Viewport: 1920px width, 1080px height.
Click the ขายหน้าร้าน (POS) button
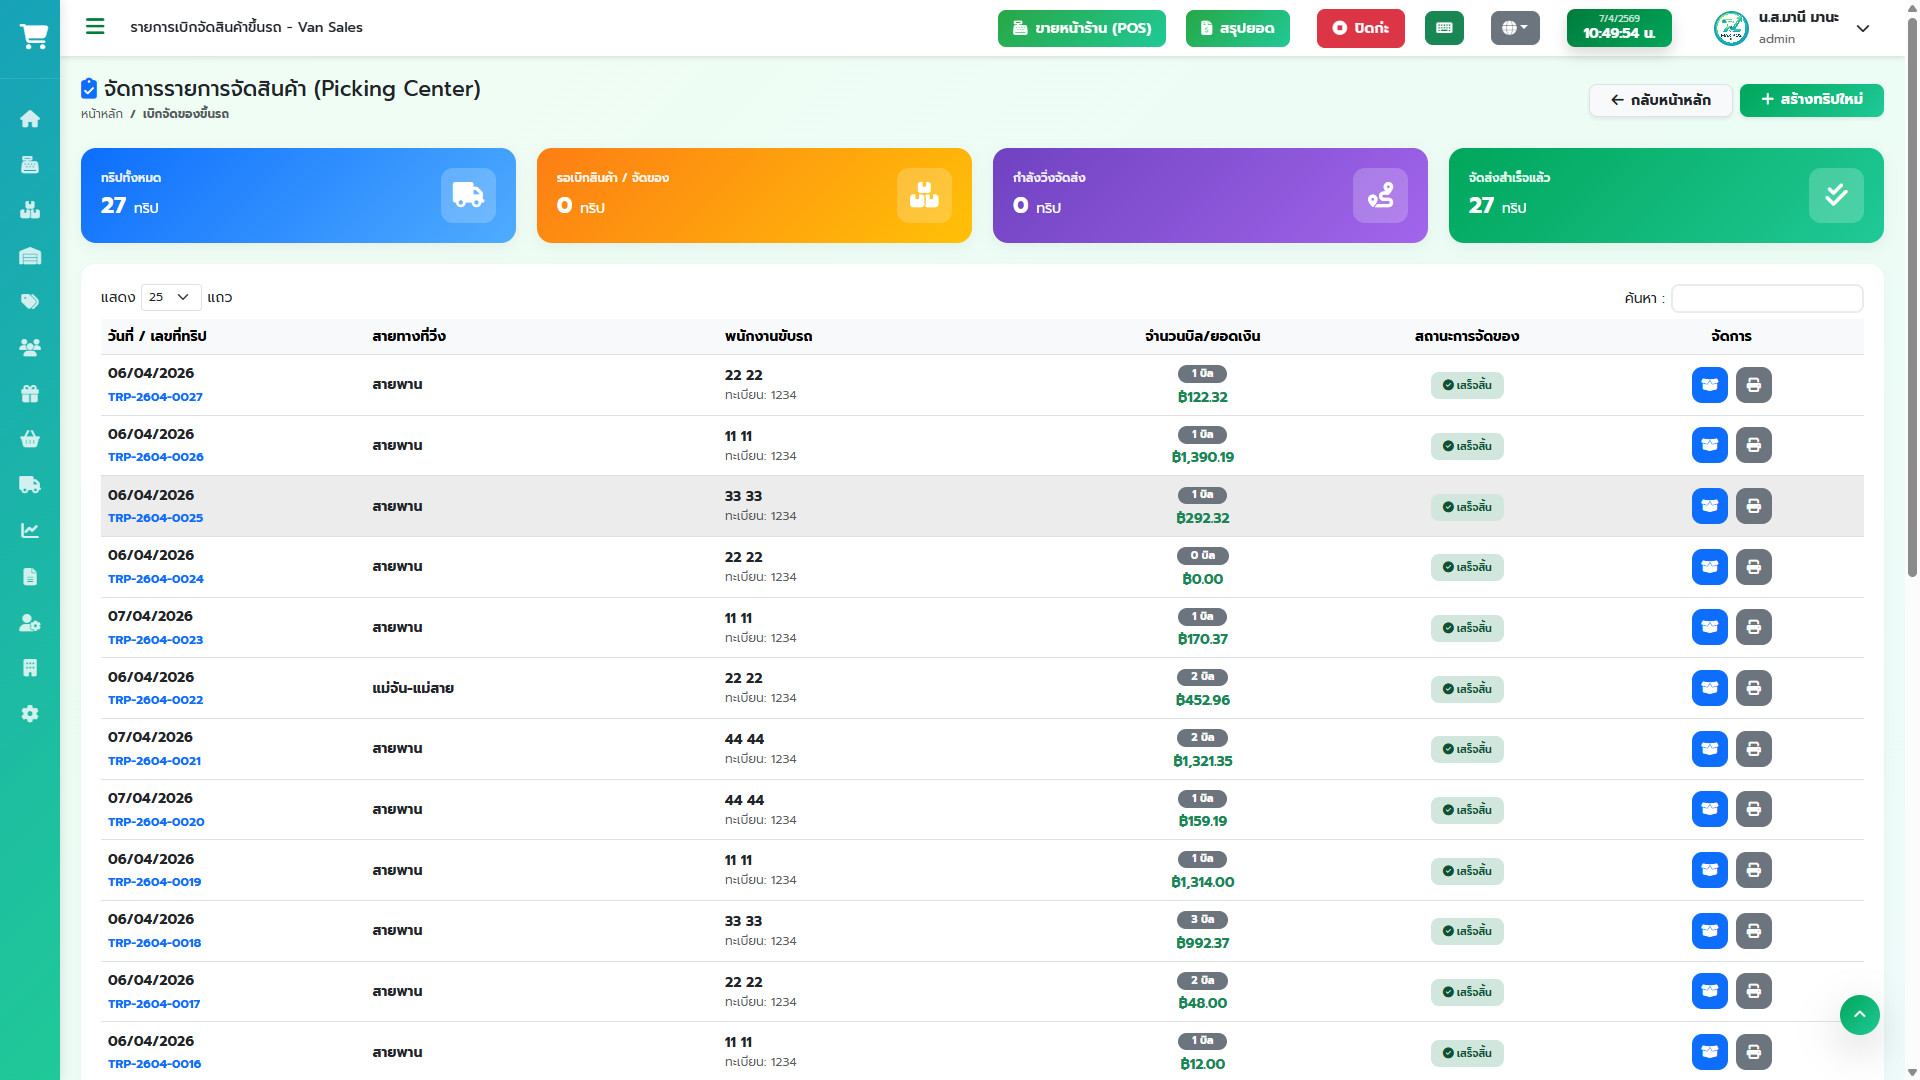[x=1082, y=28]
